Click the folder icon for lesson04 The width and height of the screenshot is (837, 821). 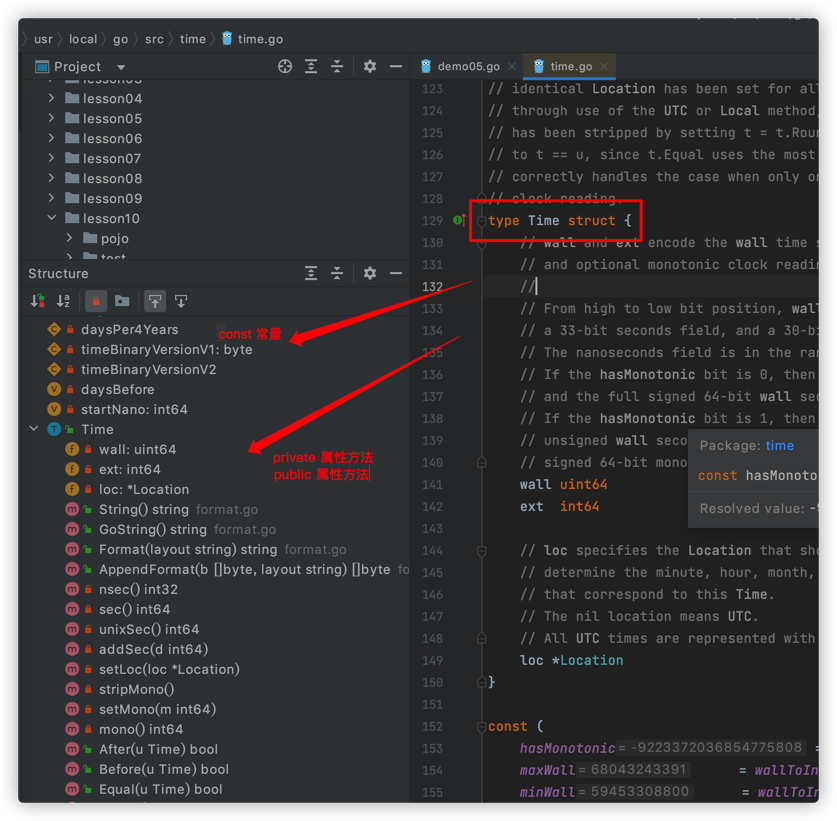(72, 98)
